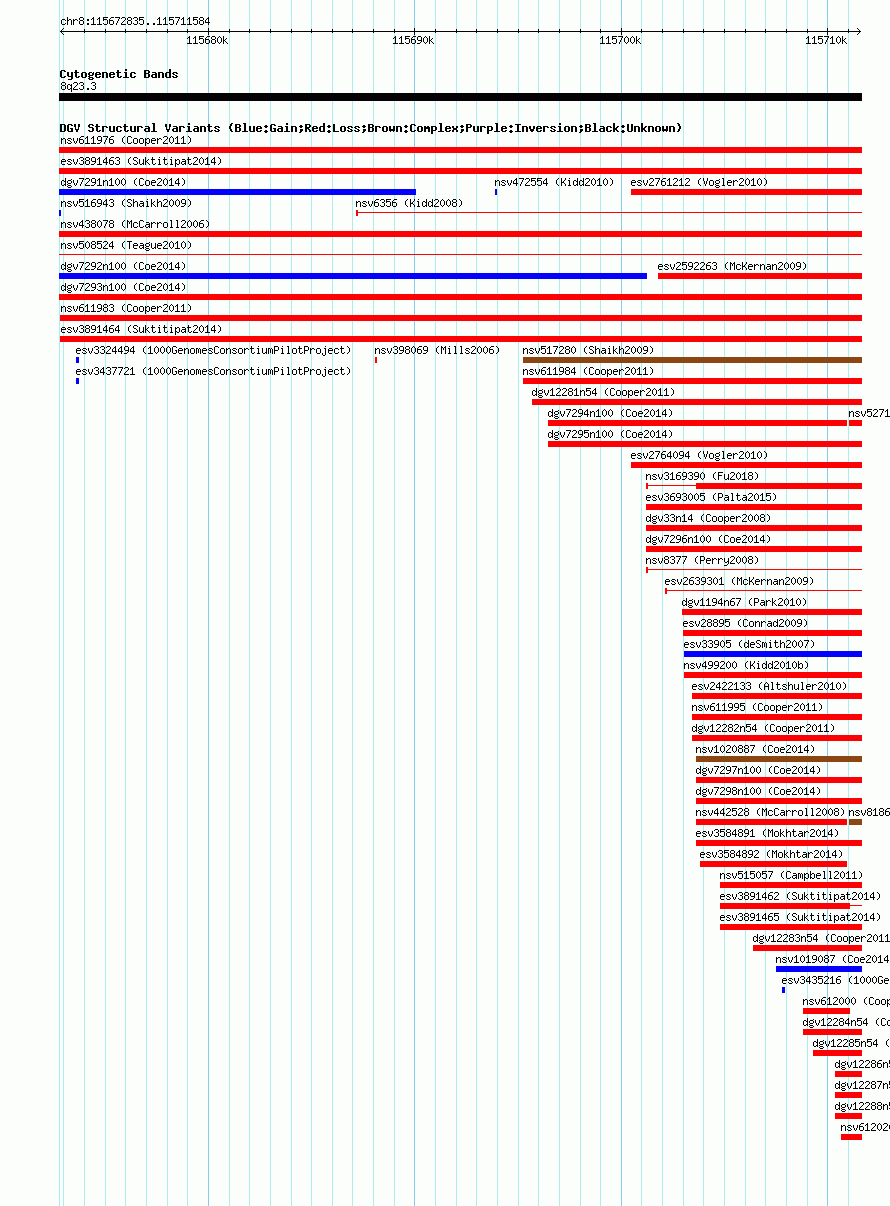Click the chr8:115672835..115711584 coordinates text
The height and width of the screenshot is (1206, 890).
135,21
